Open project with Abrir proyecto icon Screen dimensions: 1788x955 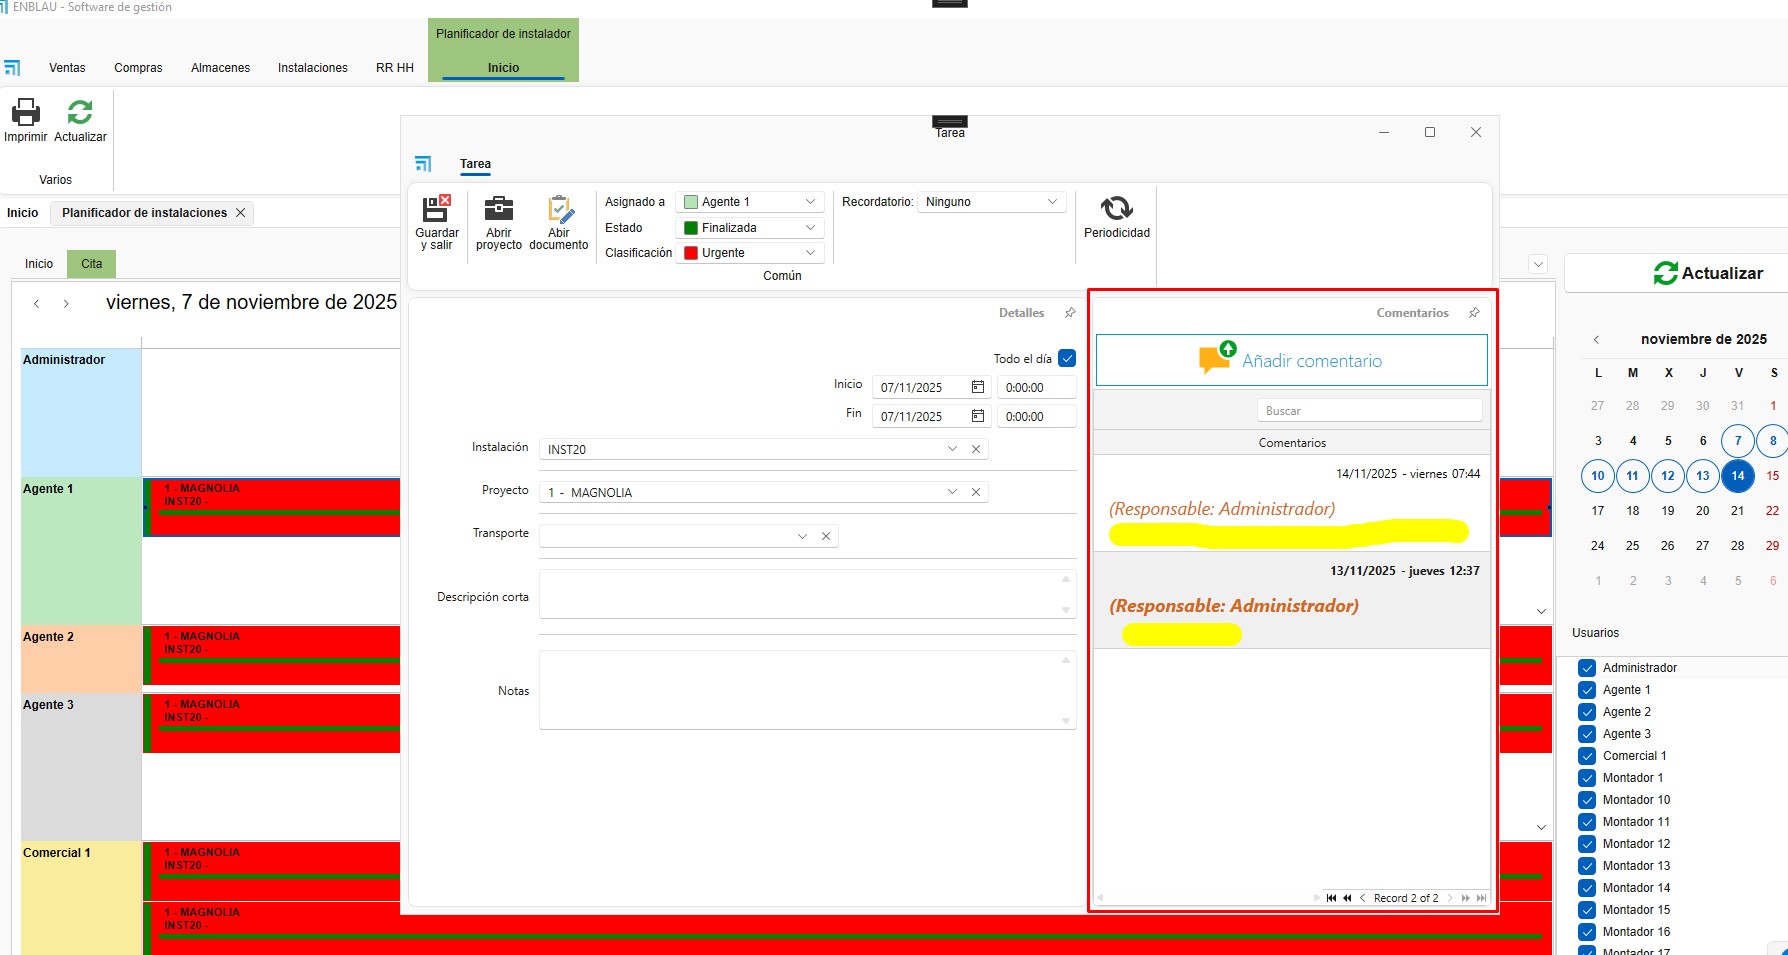click(498, 210)
